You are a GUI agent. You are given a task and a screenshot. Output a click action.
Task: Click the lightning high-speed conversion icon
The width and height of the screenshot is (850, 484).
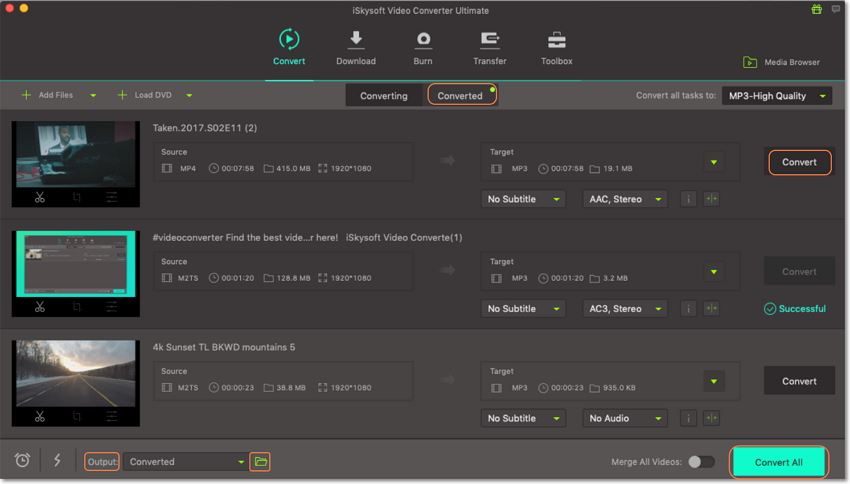pyautogui.click(x=57, y=460)
